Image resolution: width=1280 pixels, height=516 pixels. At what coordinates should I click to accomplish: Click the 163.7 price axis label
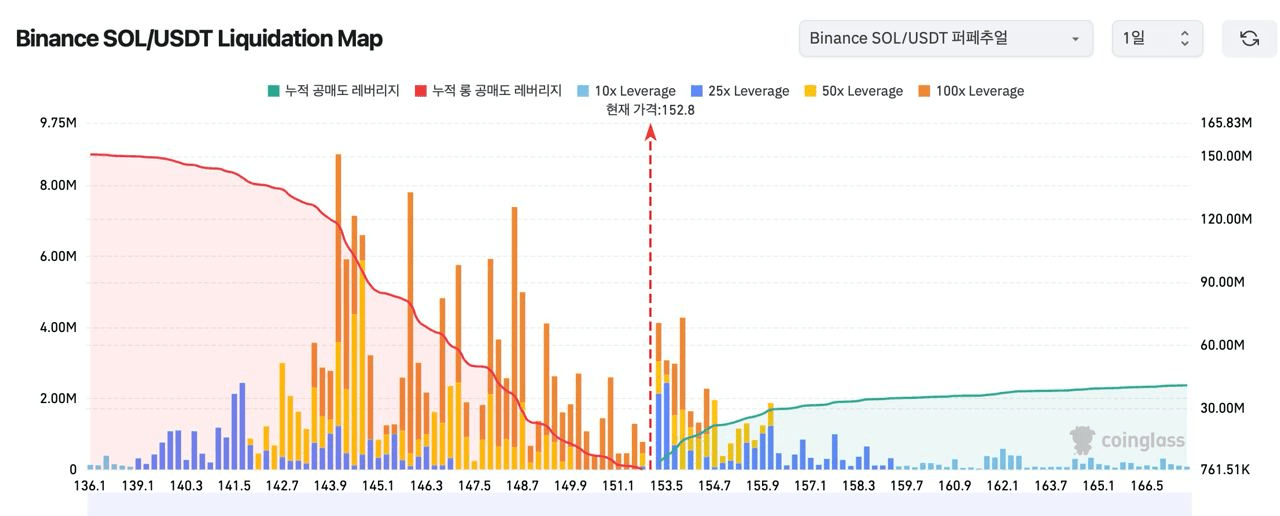(1051, 486)
